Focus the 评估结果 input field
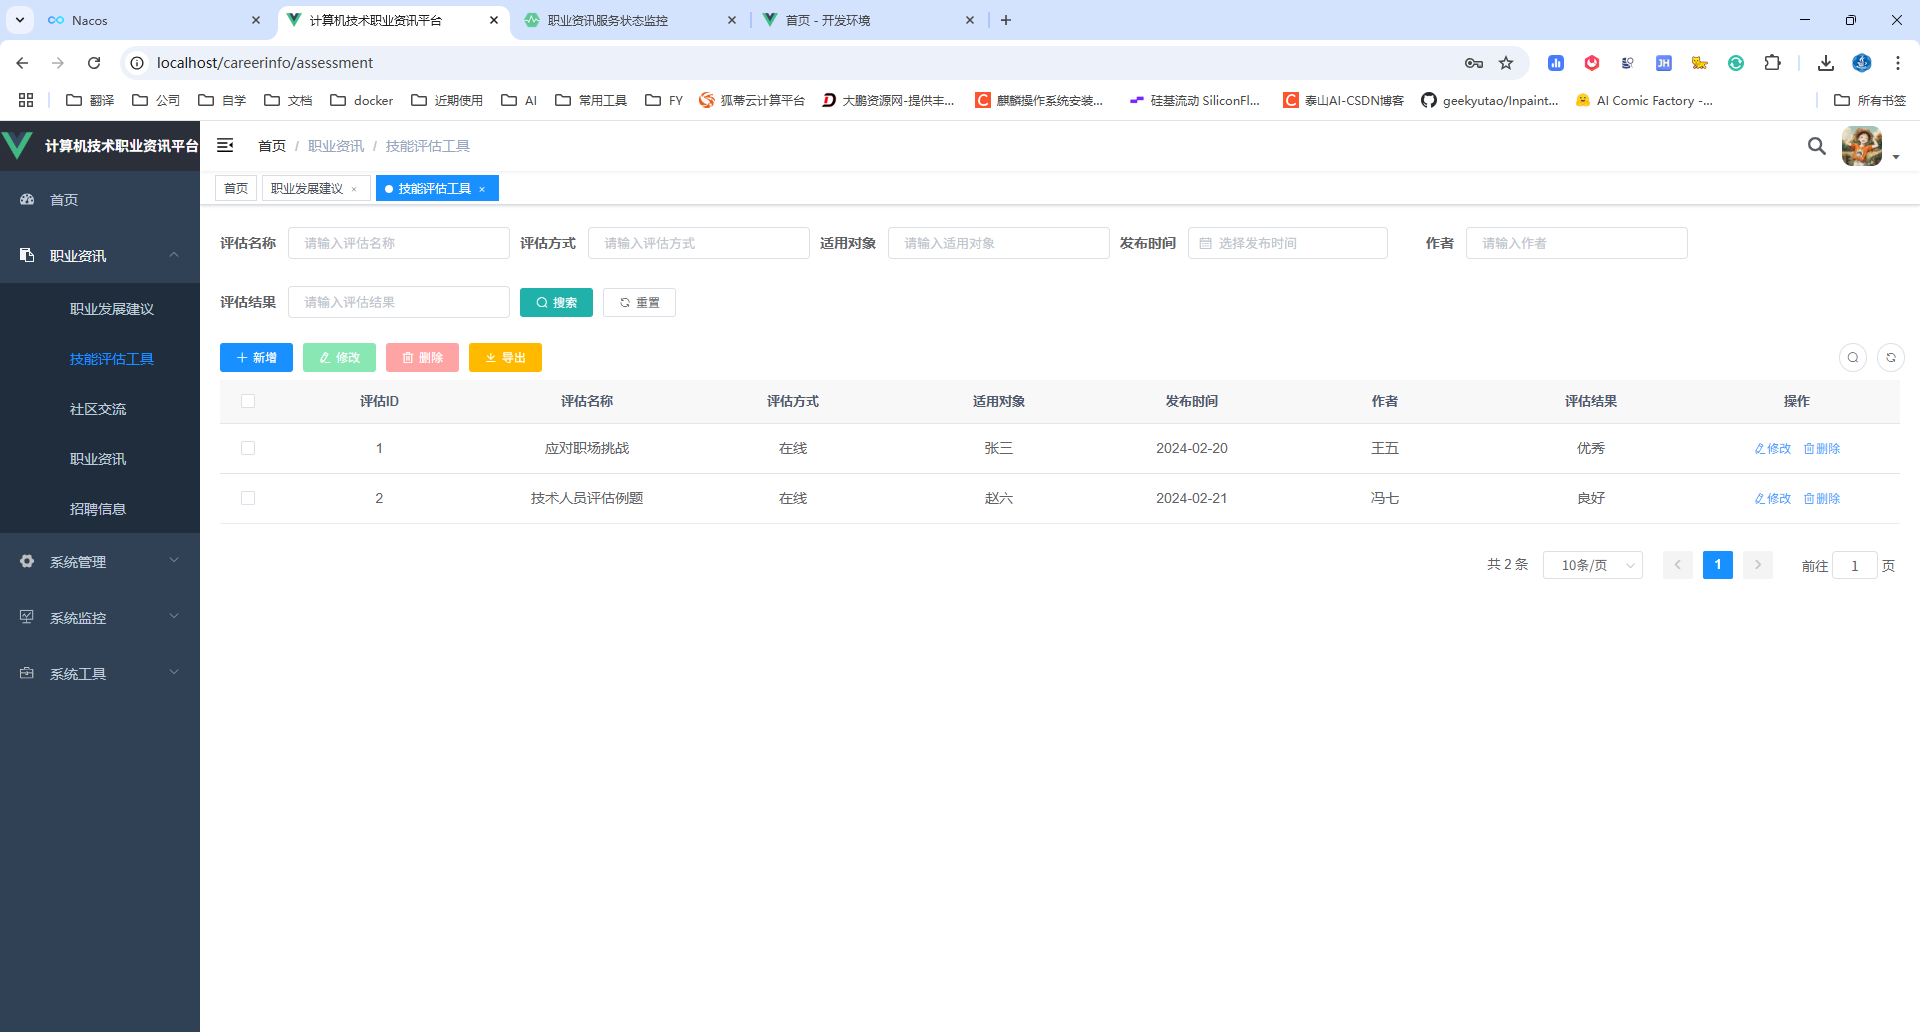Screen dimensions: 1920x1032 point(399,302)
